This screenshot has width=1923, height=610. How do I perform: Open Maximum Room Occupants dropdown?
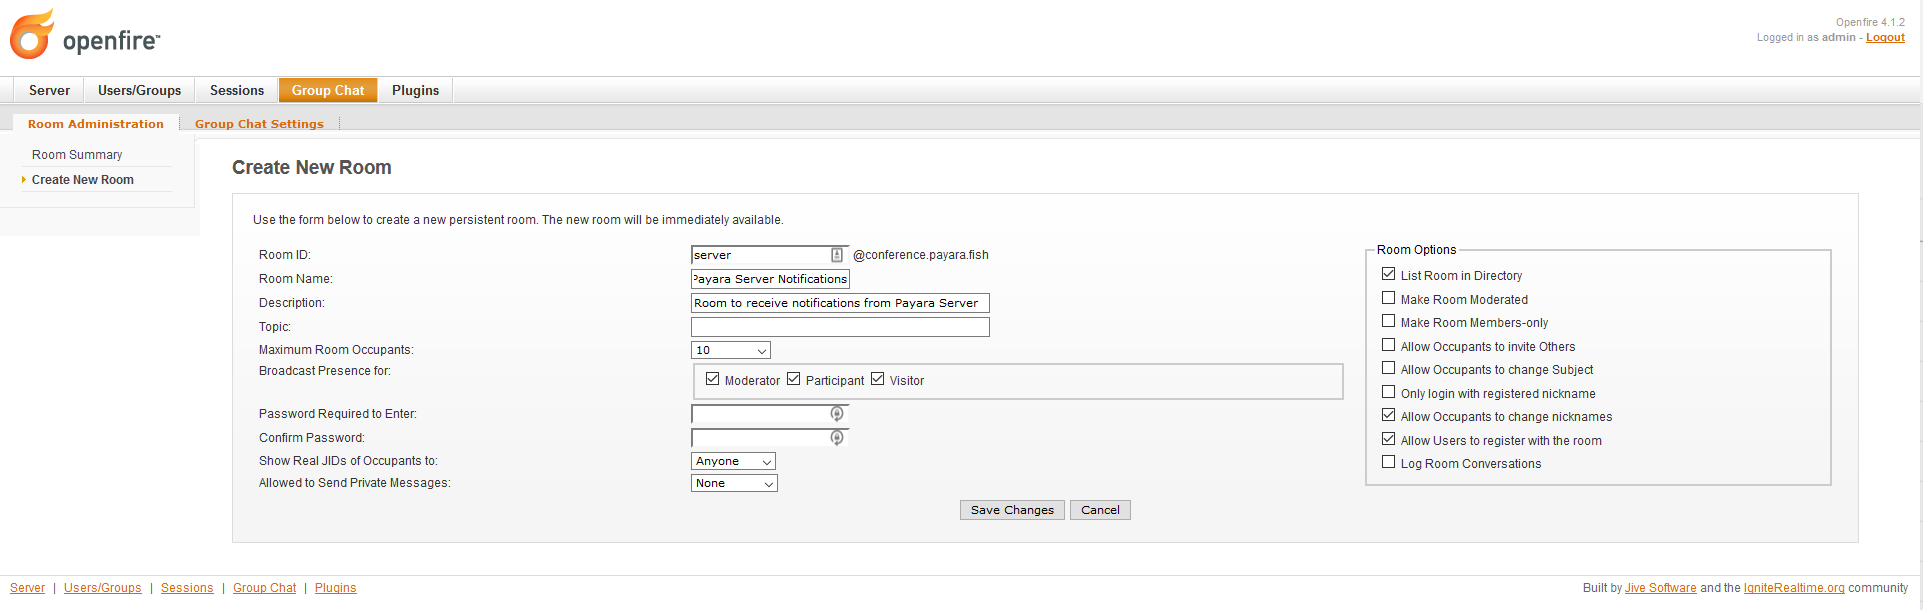pos(730,350)
